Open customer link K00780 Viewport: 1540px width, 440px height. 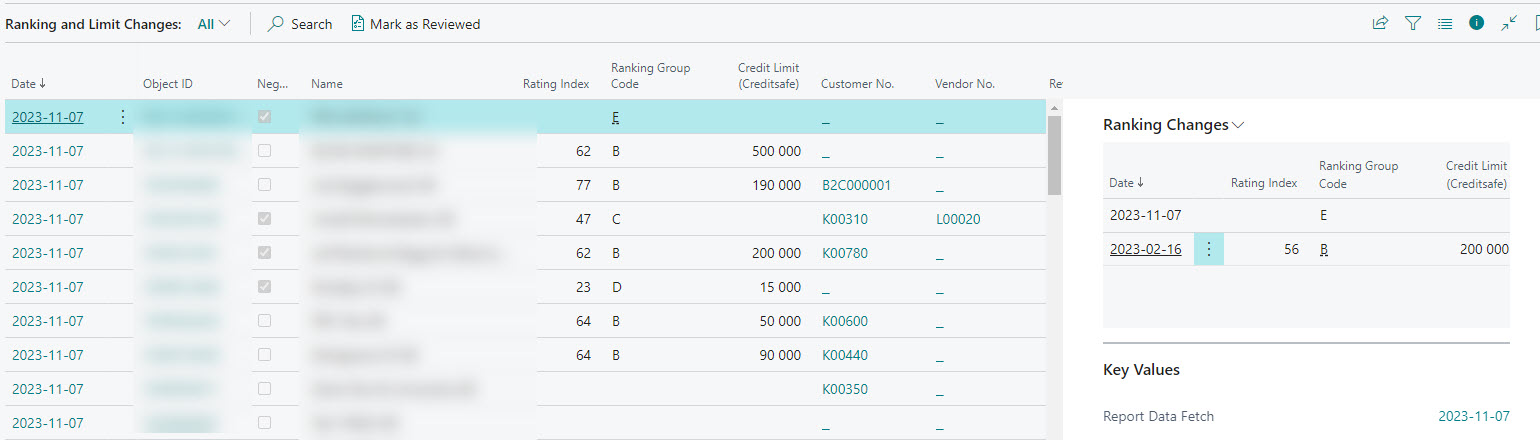click(844, 253)
